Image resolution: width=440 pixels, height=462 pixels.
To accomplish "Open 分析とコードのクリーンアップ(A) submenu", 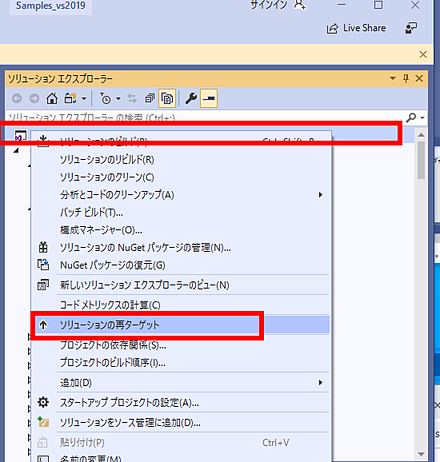I will point(182,195).
